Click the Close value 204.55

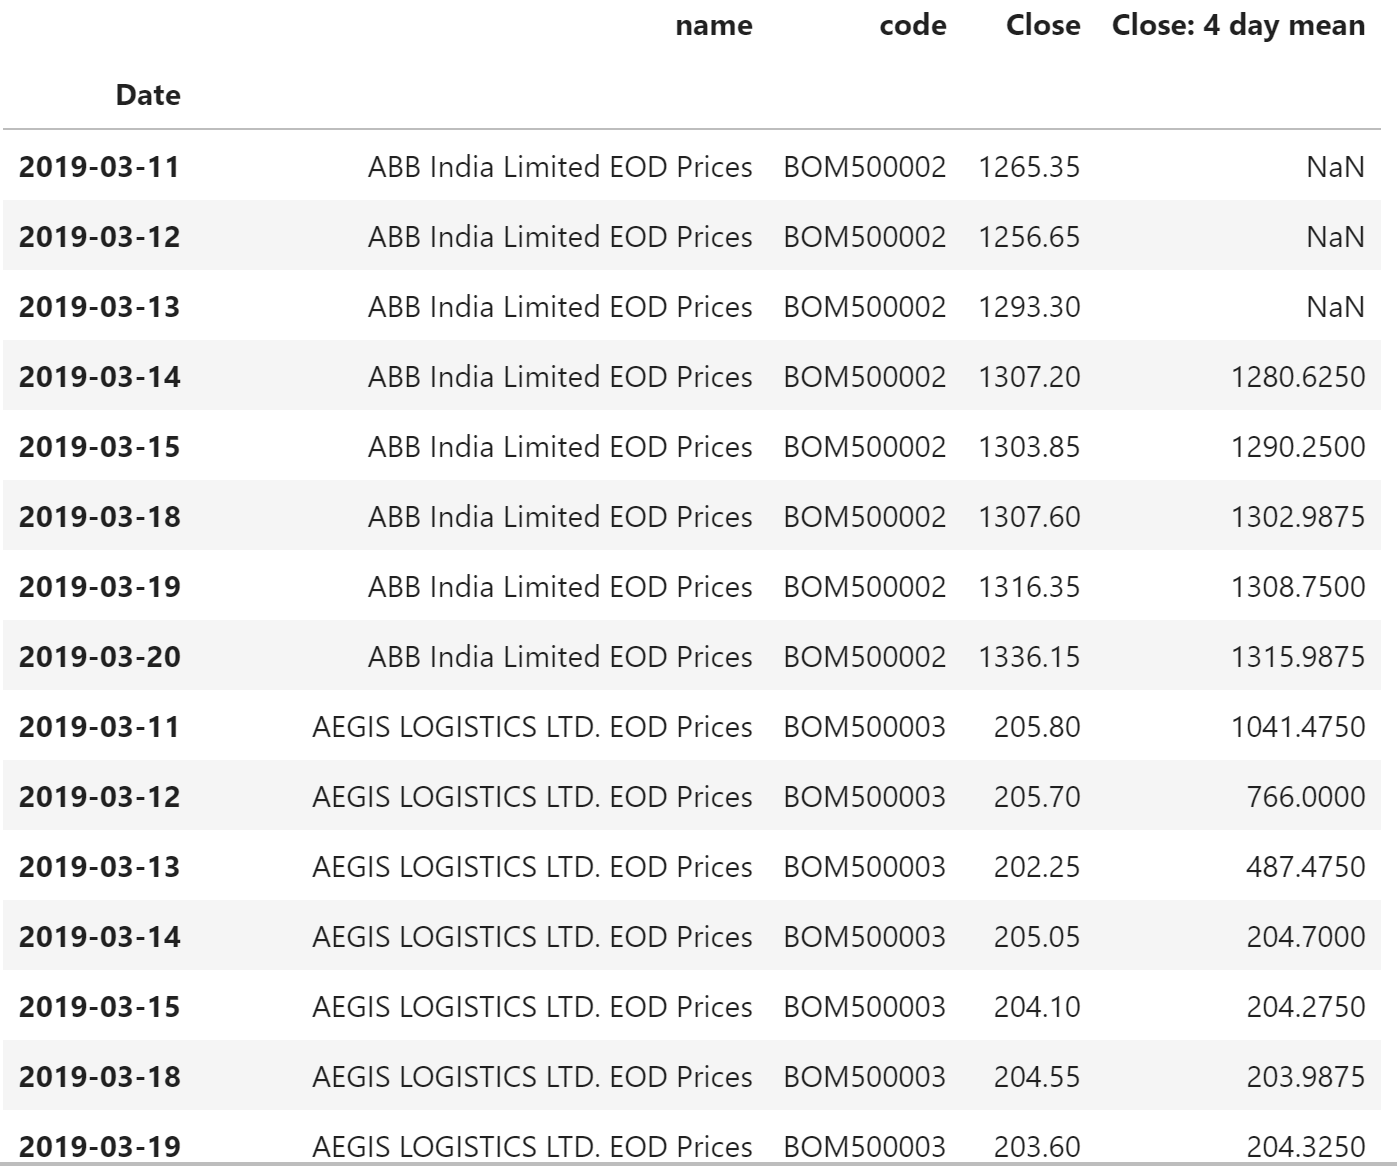[1036, 1077]
